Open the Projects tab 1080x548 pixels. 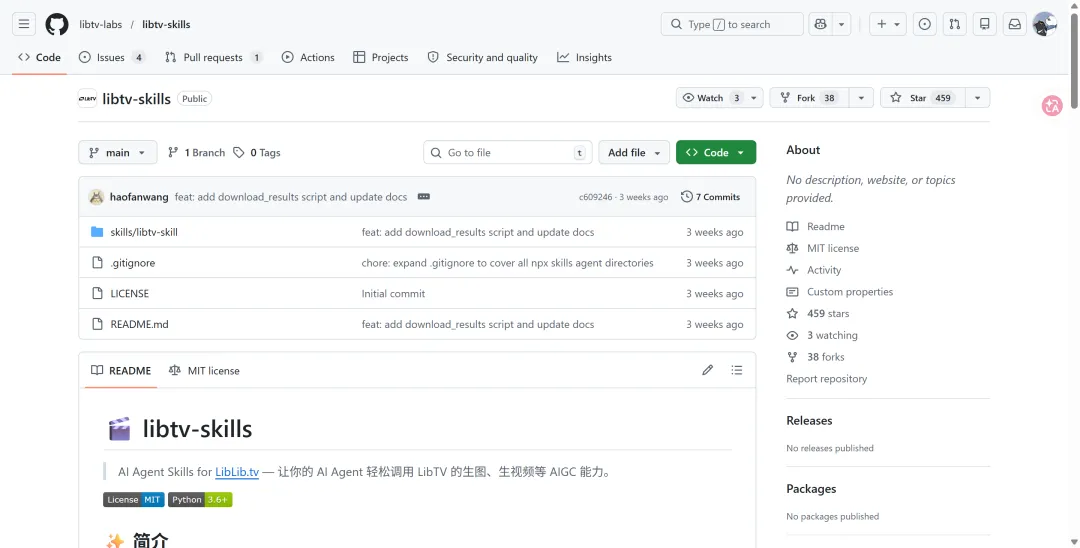(x=381, y=57)
